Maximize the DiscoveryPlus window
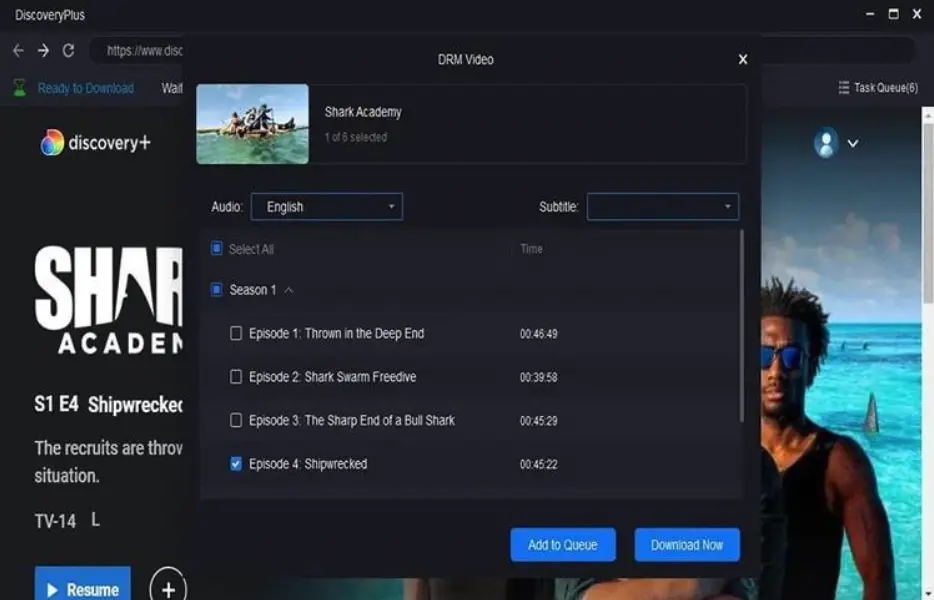Screen dimensions: 934x600 point(893,14)
